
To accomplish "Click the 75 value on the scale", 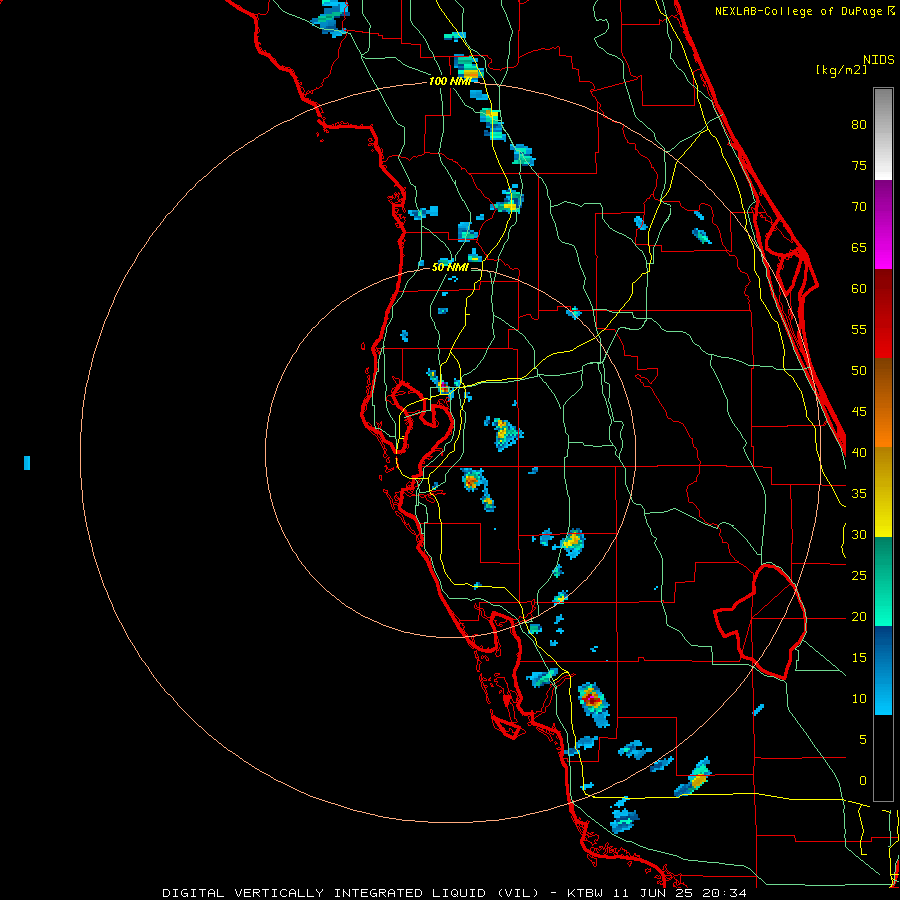I will tap(859, 165).
